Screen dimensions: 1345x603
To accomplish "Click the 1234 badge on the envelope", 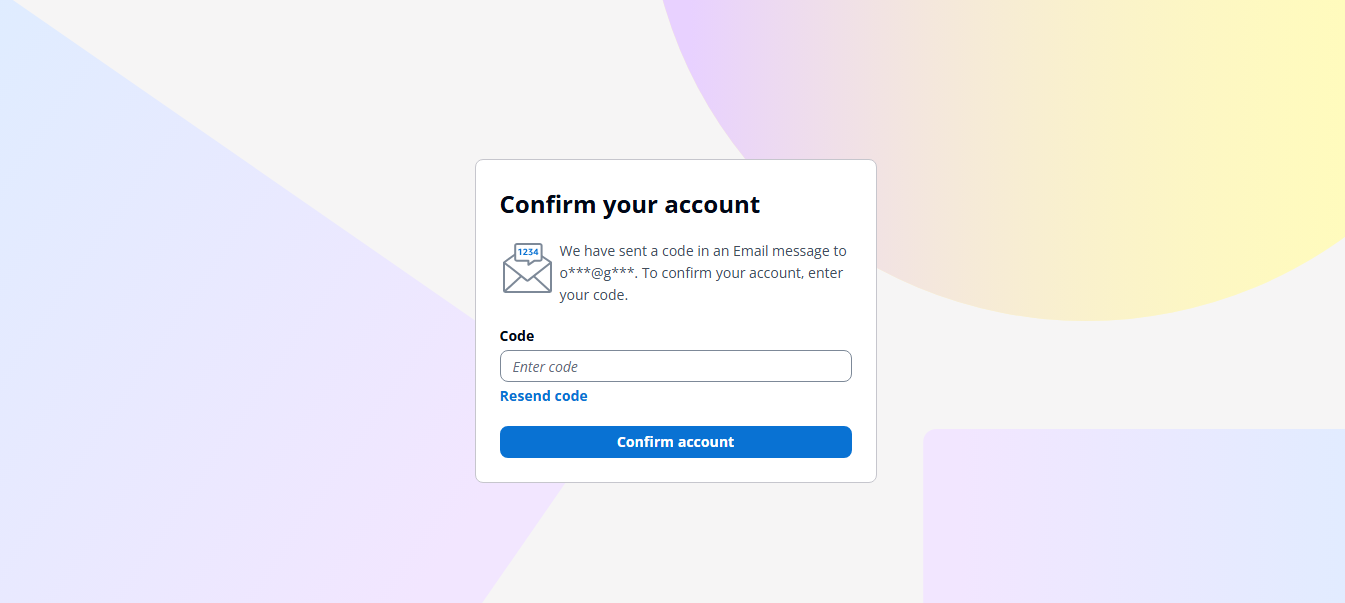I will 526,252.
